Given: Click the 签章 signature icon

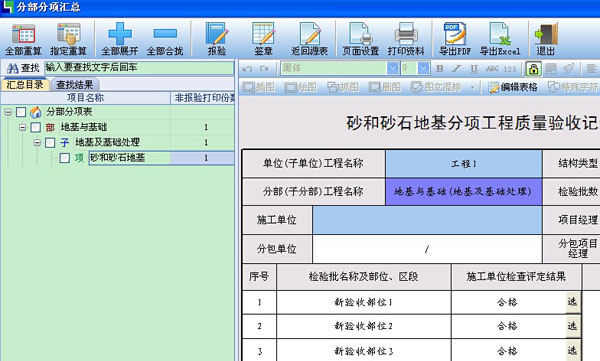Looking at the screenshot, I should tap(263, 39).
